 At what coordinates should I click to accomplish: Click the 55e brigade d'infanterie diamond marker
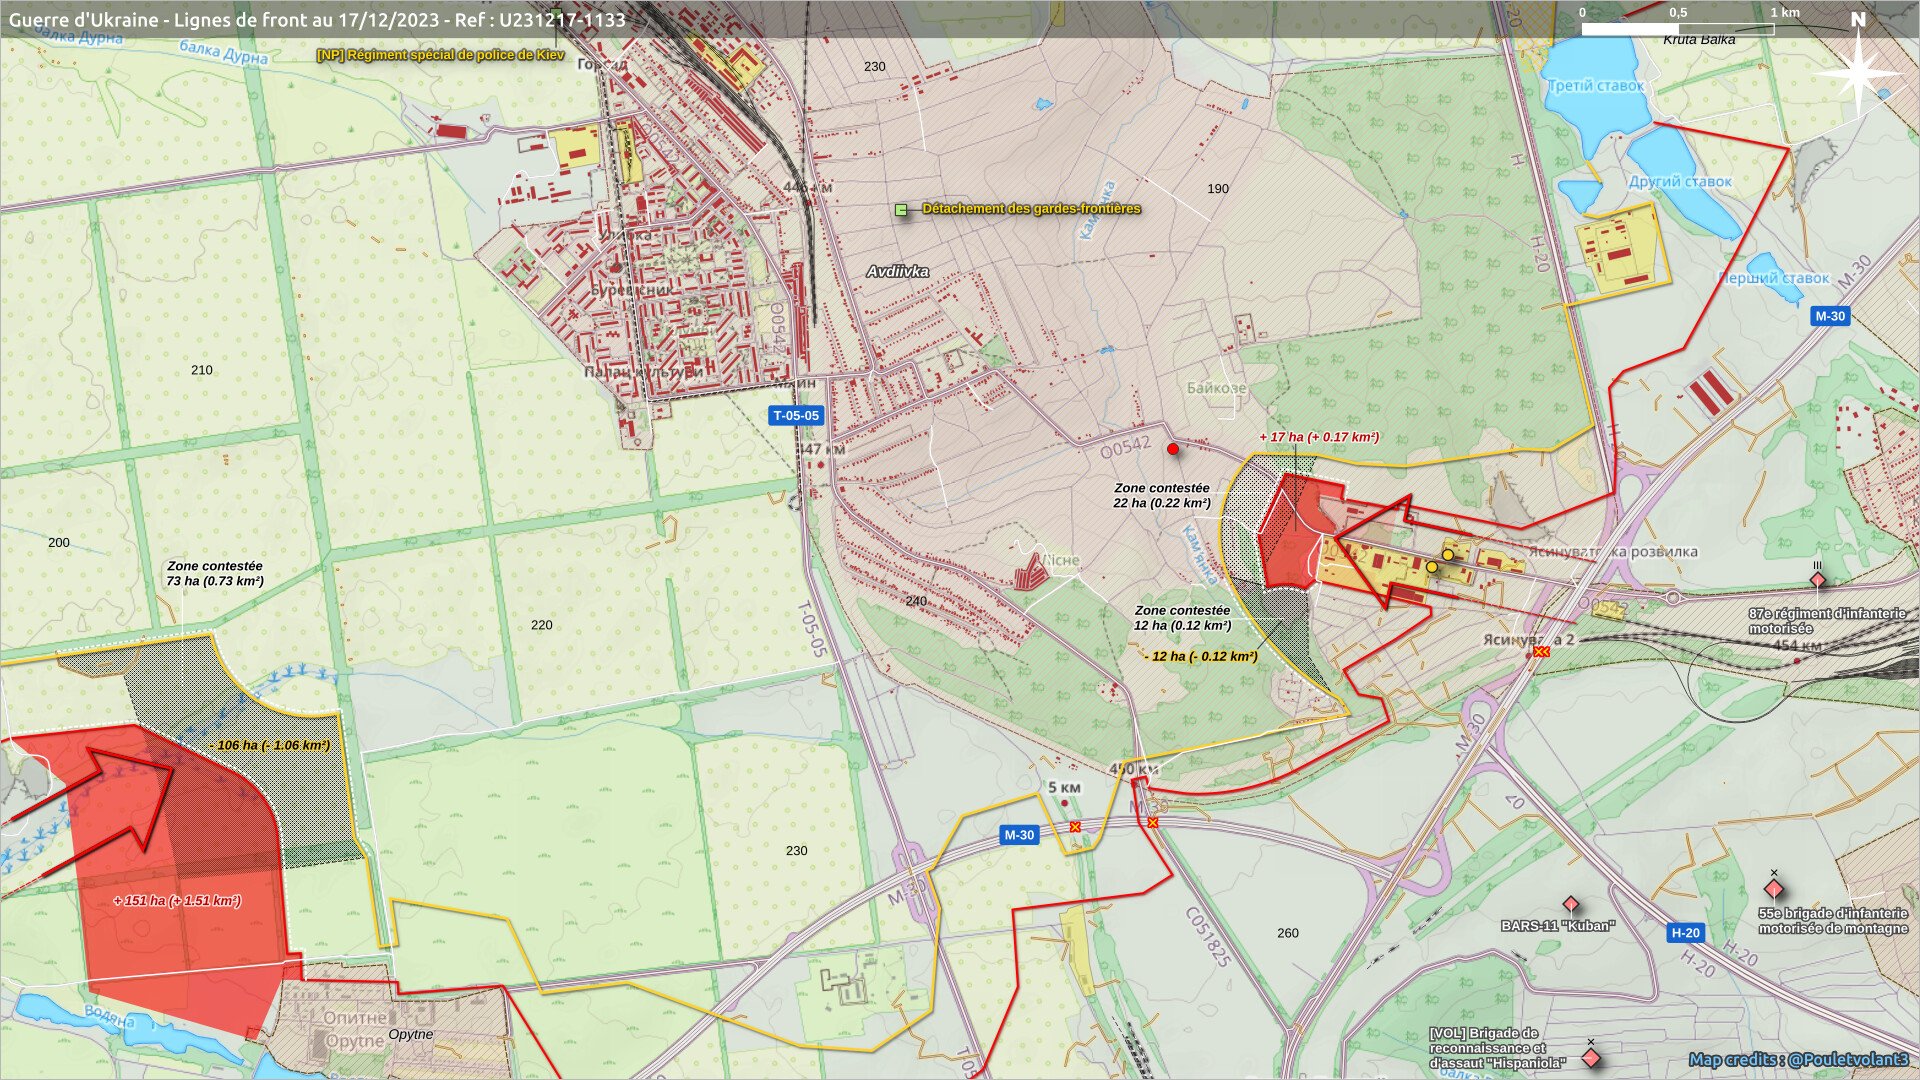pyautogui.click(x=1774, y=889)
